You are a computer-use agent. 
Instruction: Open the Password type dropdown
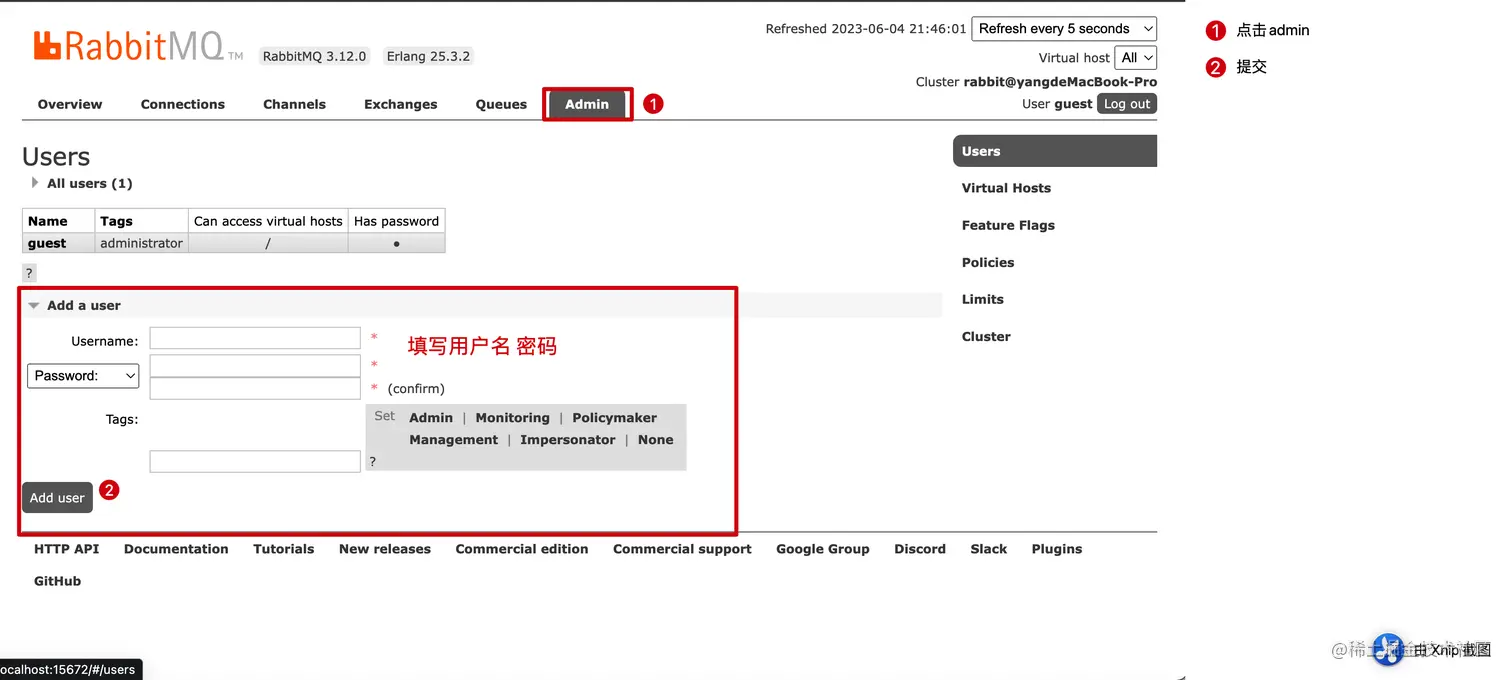click(x=83, y=376)
